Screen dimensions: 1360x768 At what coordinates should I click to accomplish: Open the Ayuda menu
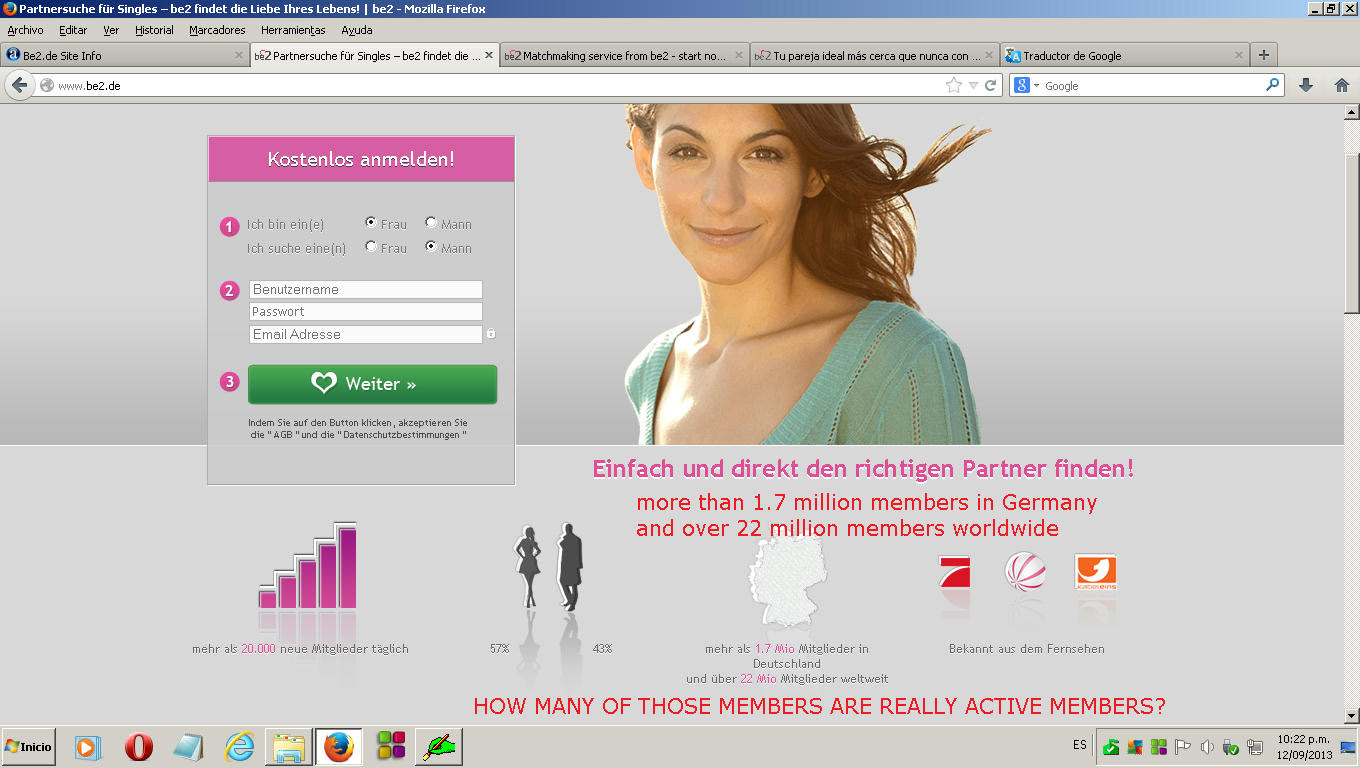[357, 30]
